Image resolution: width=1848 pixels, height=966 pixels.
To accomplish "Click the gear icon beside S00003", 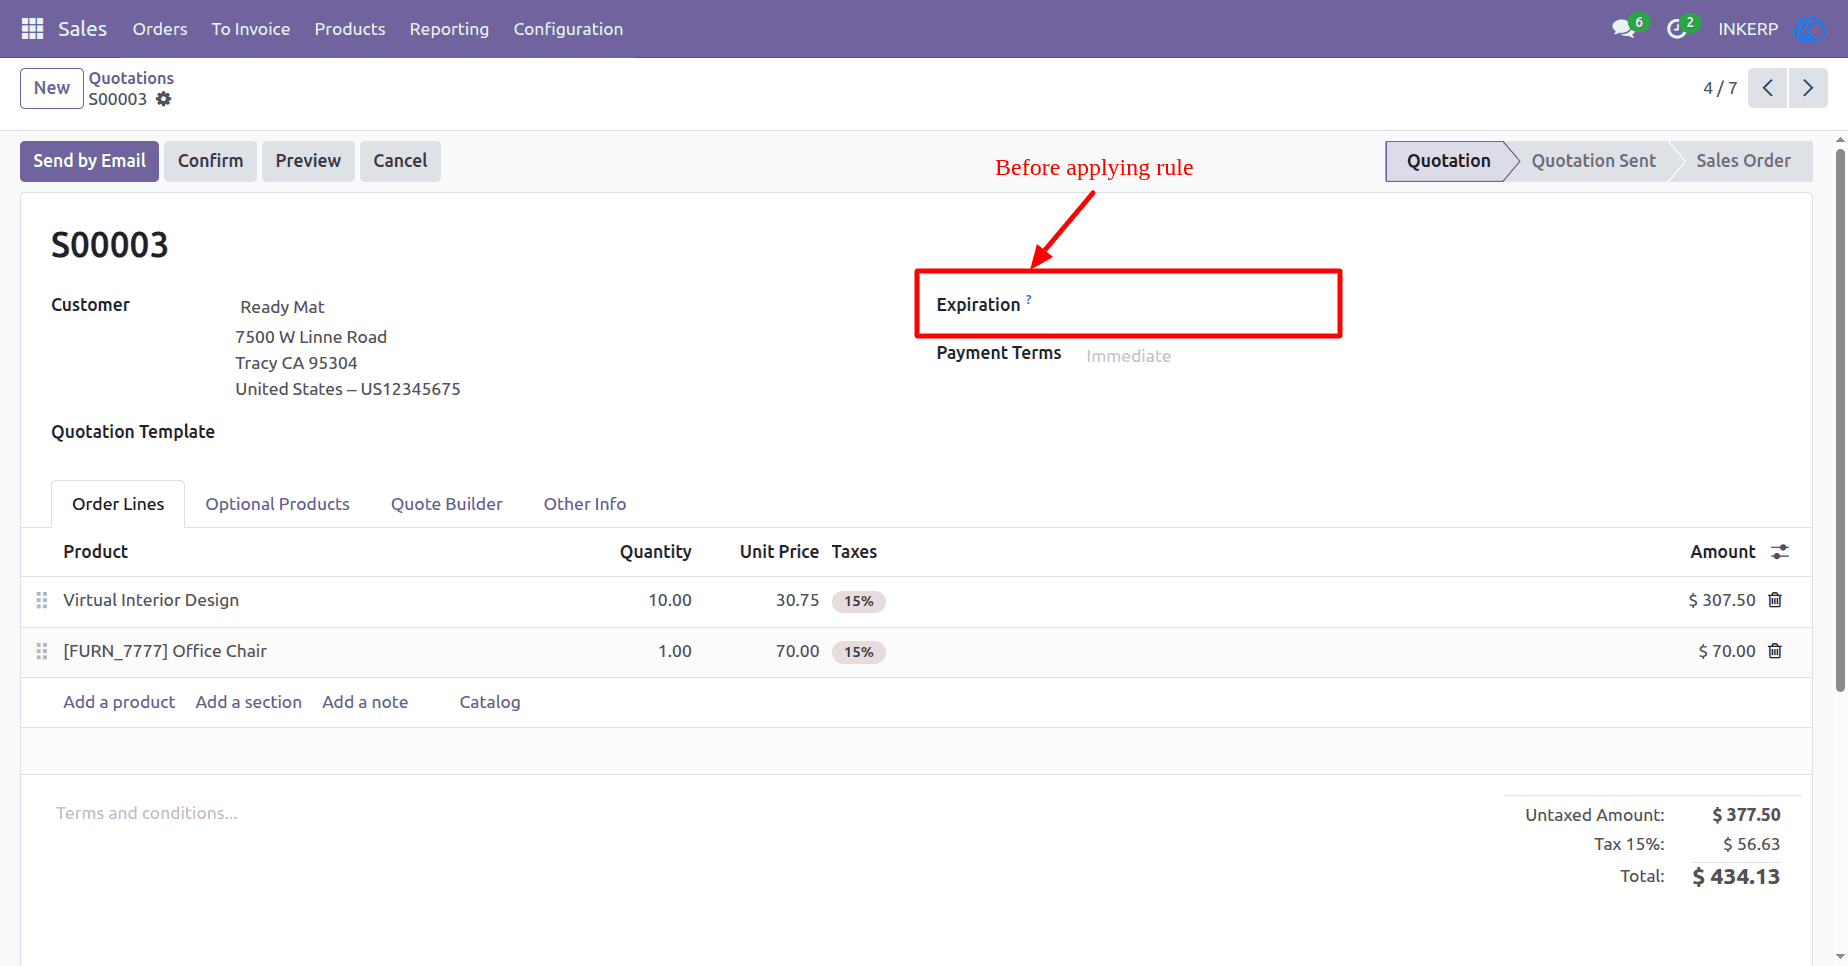I will tap(163, 99).
